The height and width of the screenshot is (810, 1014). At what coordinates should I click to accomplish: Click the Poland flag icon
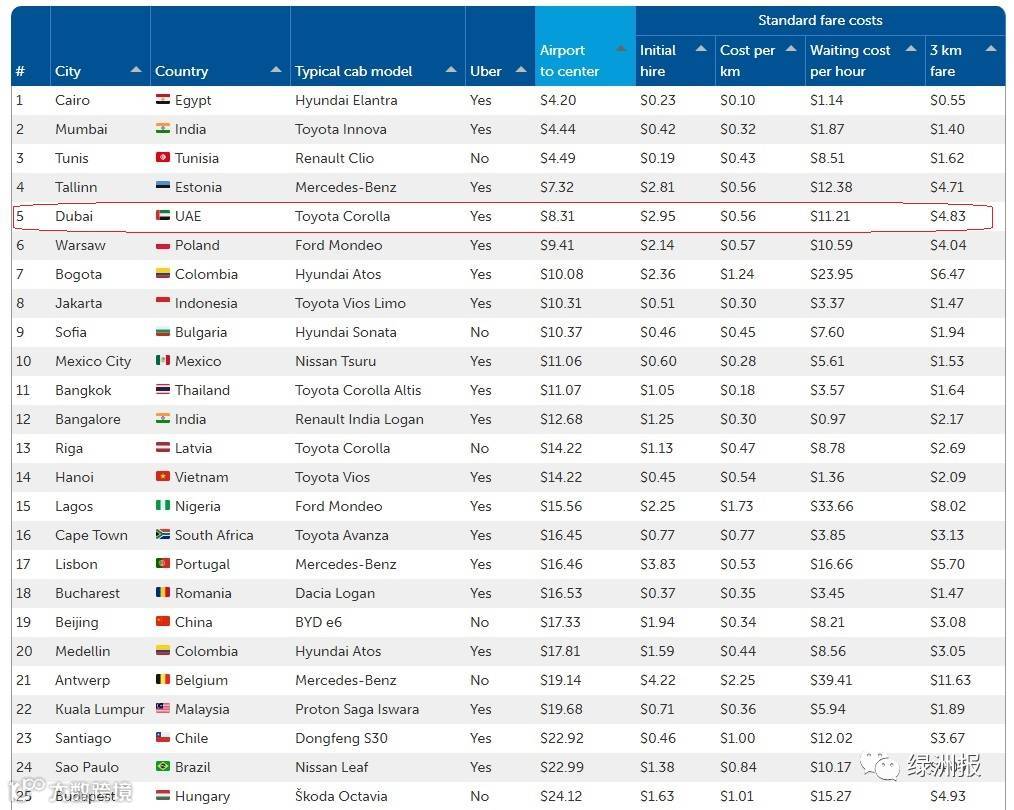click(163, 245)
